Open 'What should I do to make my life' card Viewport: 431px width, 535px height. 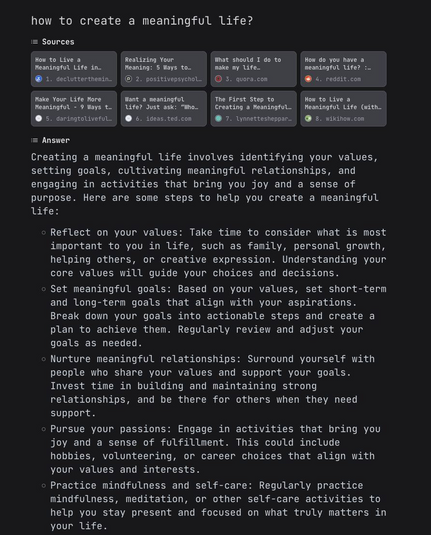point(254,69)
